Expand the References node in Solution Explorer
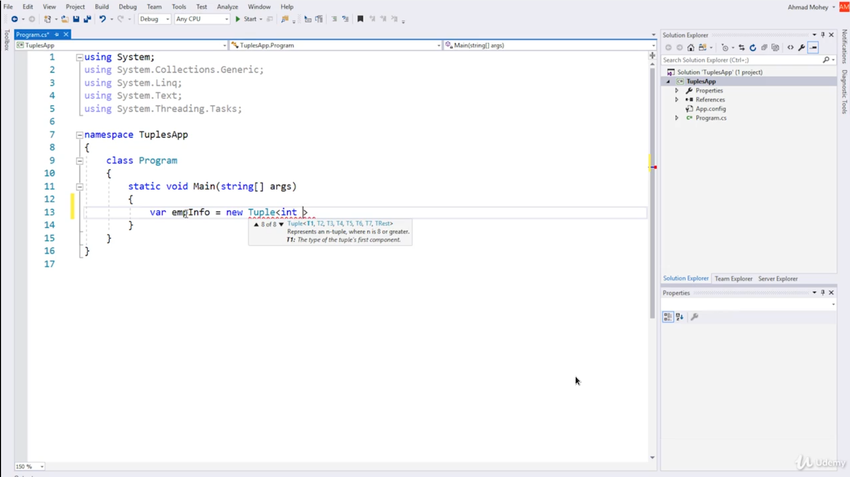 click(677, 100)
